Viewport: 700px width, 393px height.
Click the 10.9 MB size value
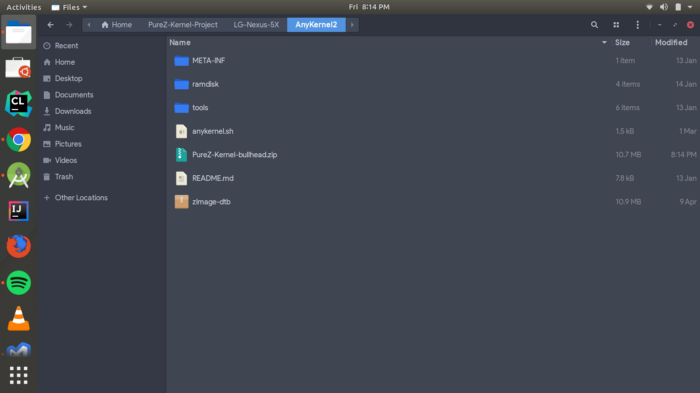click(x=628, y=202)
